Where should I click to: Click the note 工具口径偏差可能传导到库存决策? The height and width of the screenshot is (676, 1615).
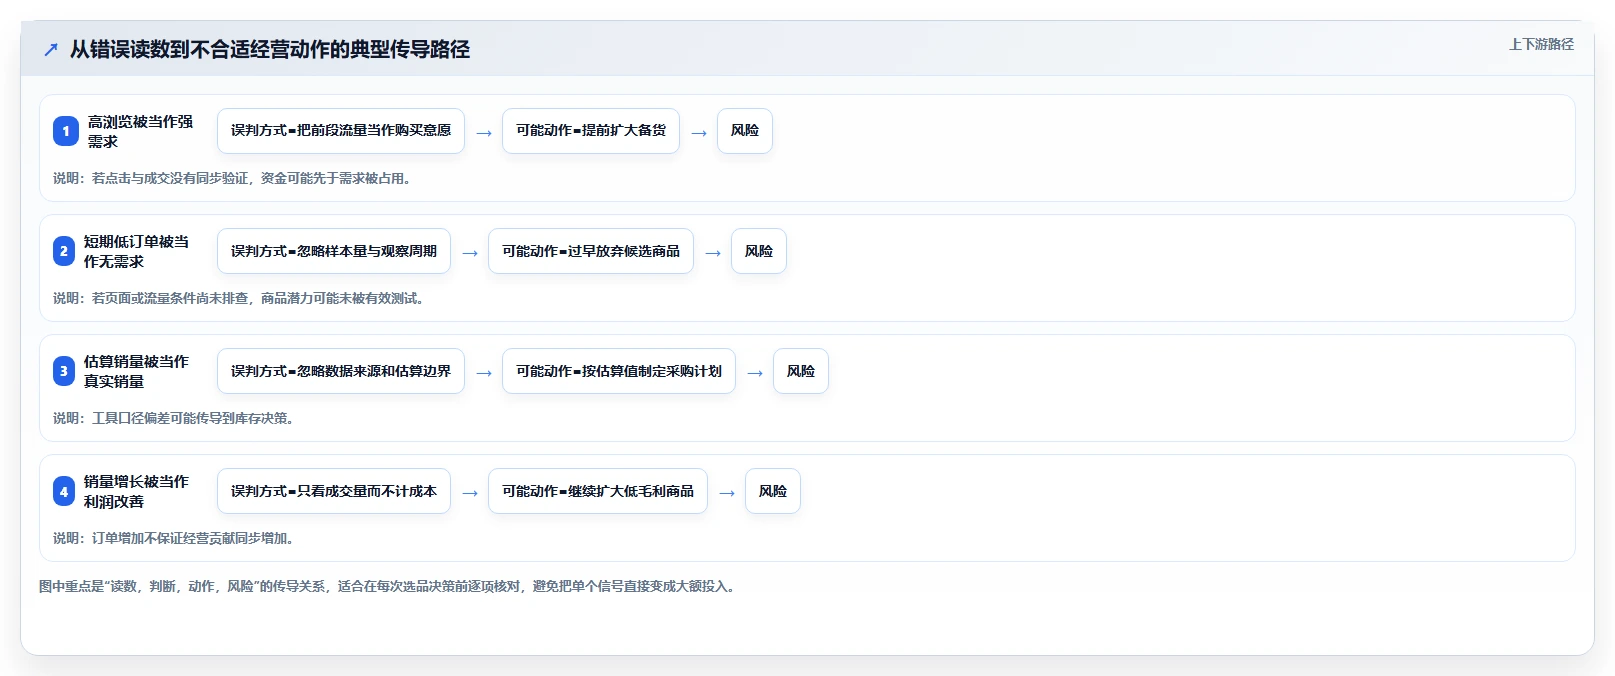174,418
